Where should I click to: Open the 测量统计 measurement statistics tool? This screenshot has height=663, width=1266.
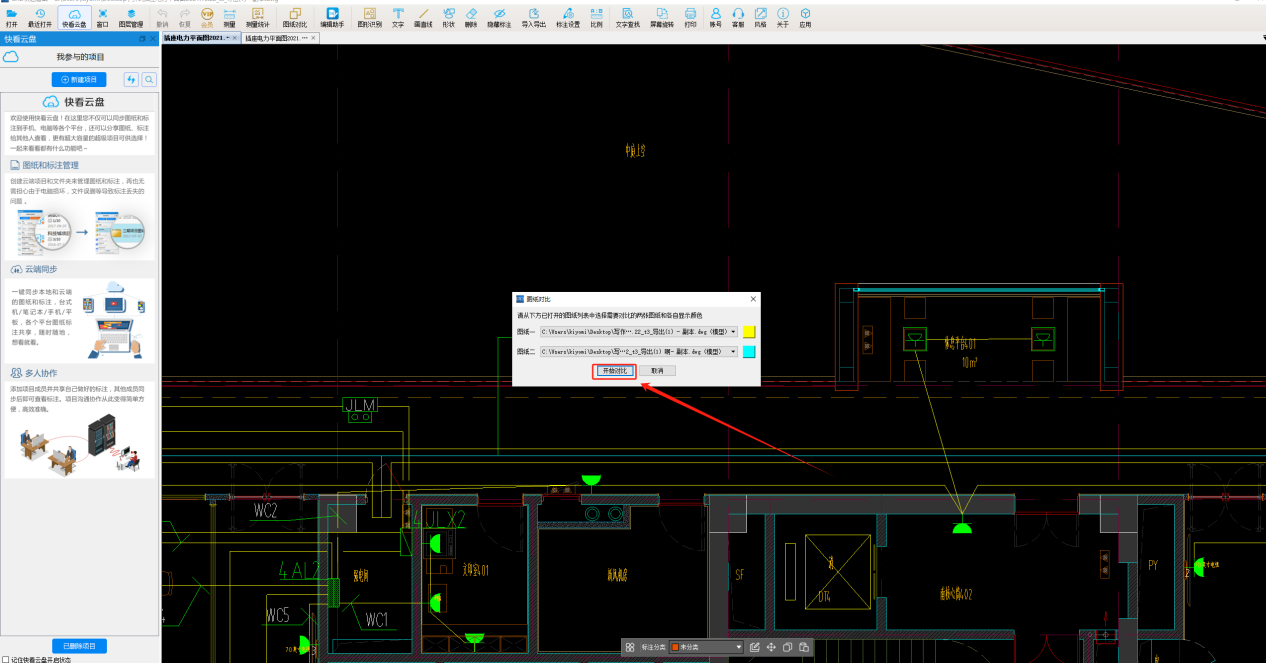(258, 16)
